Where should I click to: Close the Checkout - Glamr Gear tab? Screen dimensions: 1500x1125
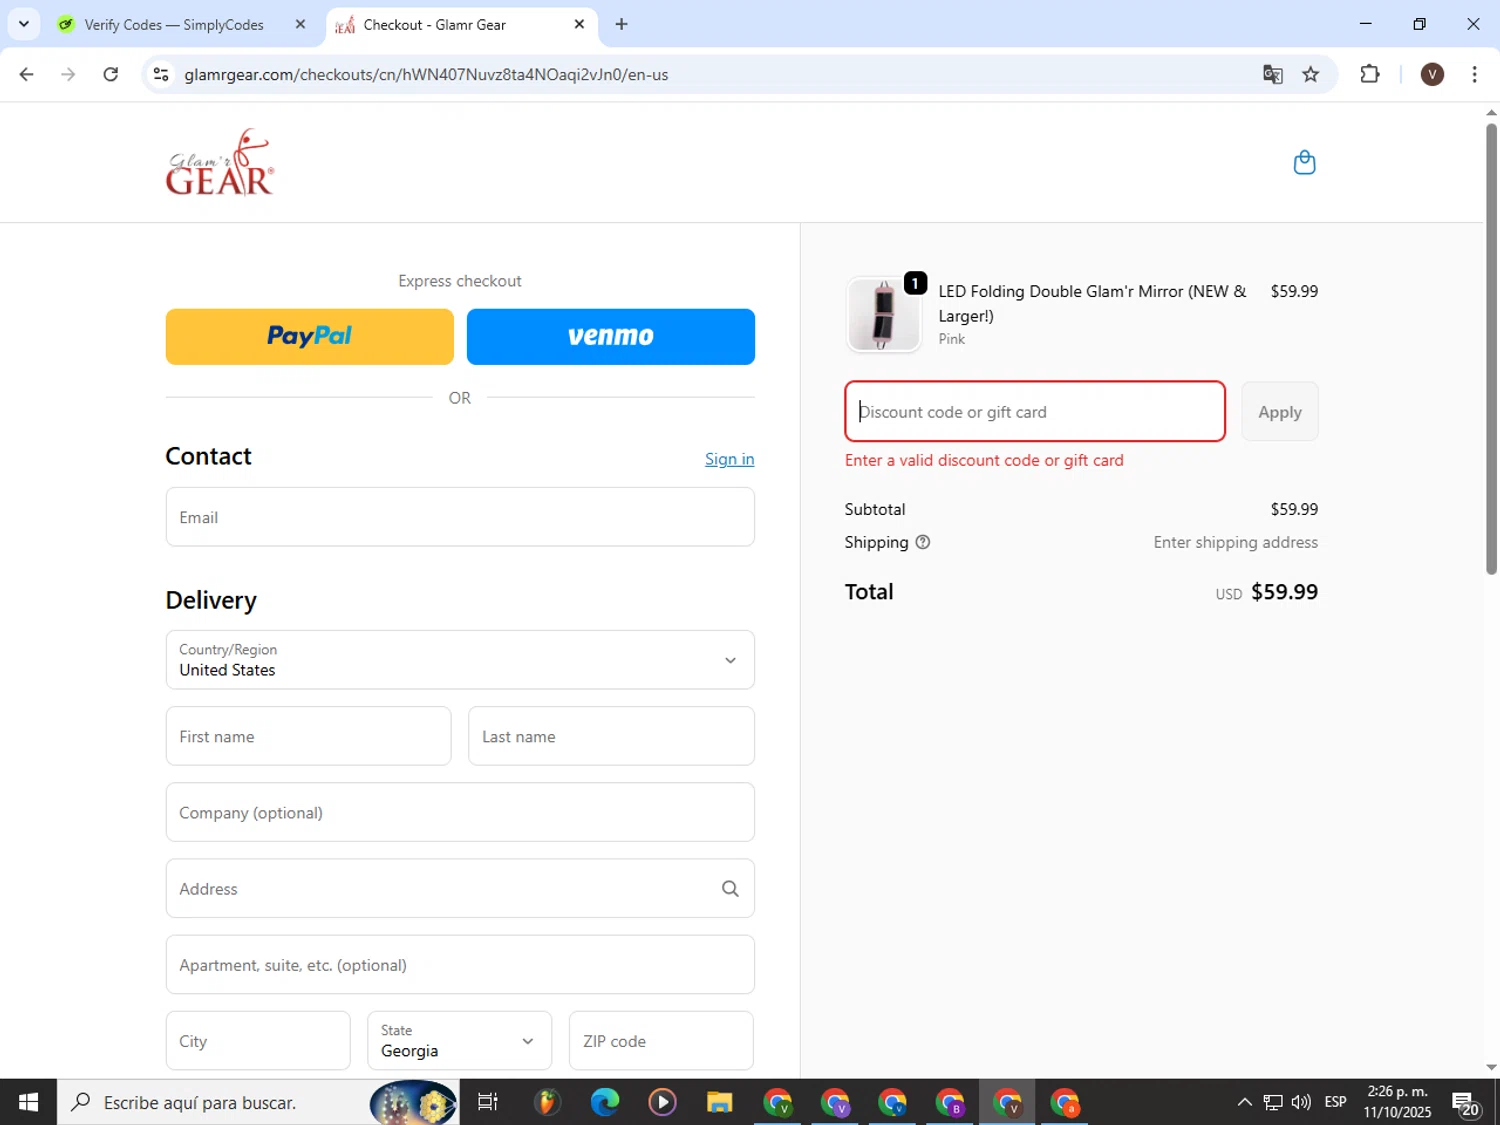(x=579, y=24)
